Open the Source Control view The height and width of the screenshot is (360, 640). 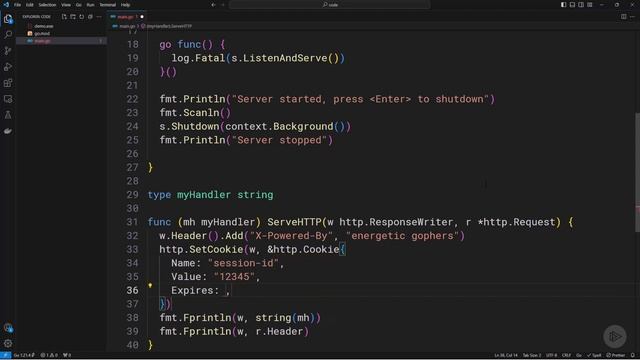click(x=8, y=51)
